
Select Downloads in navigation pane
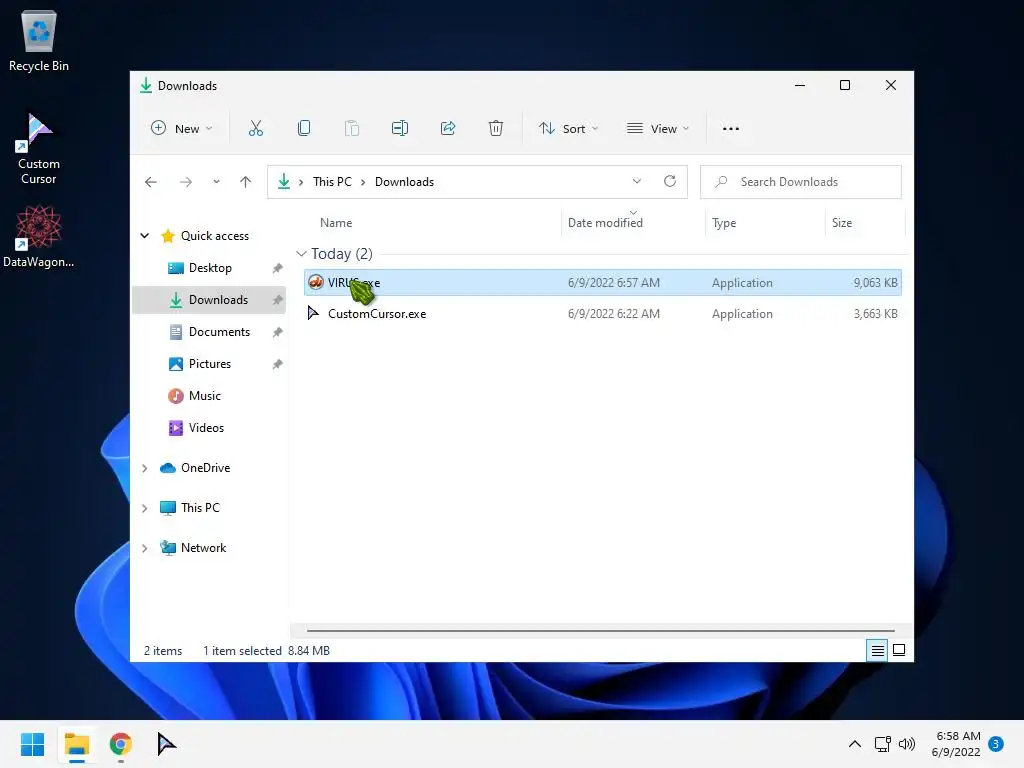pos(210,300)
